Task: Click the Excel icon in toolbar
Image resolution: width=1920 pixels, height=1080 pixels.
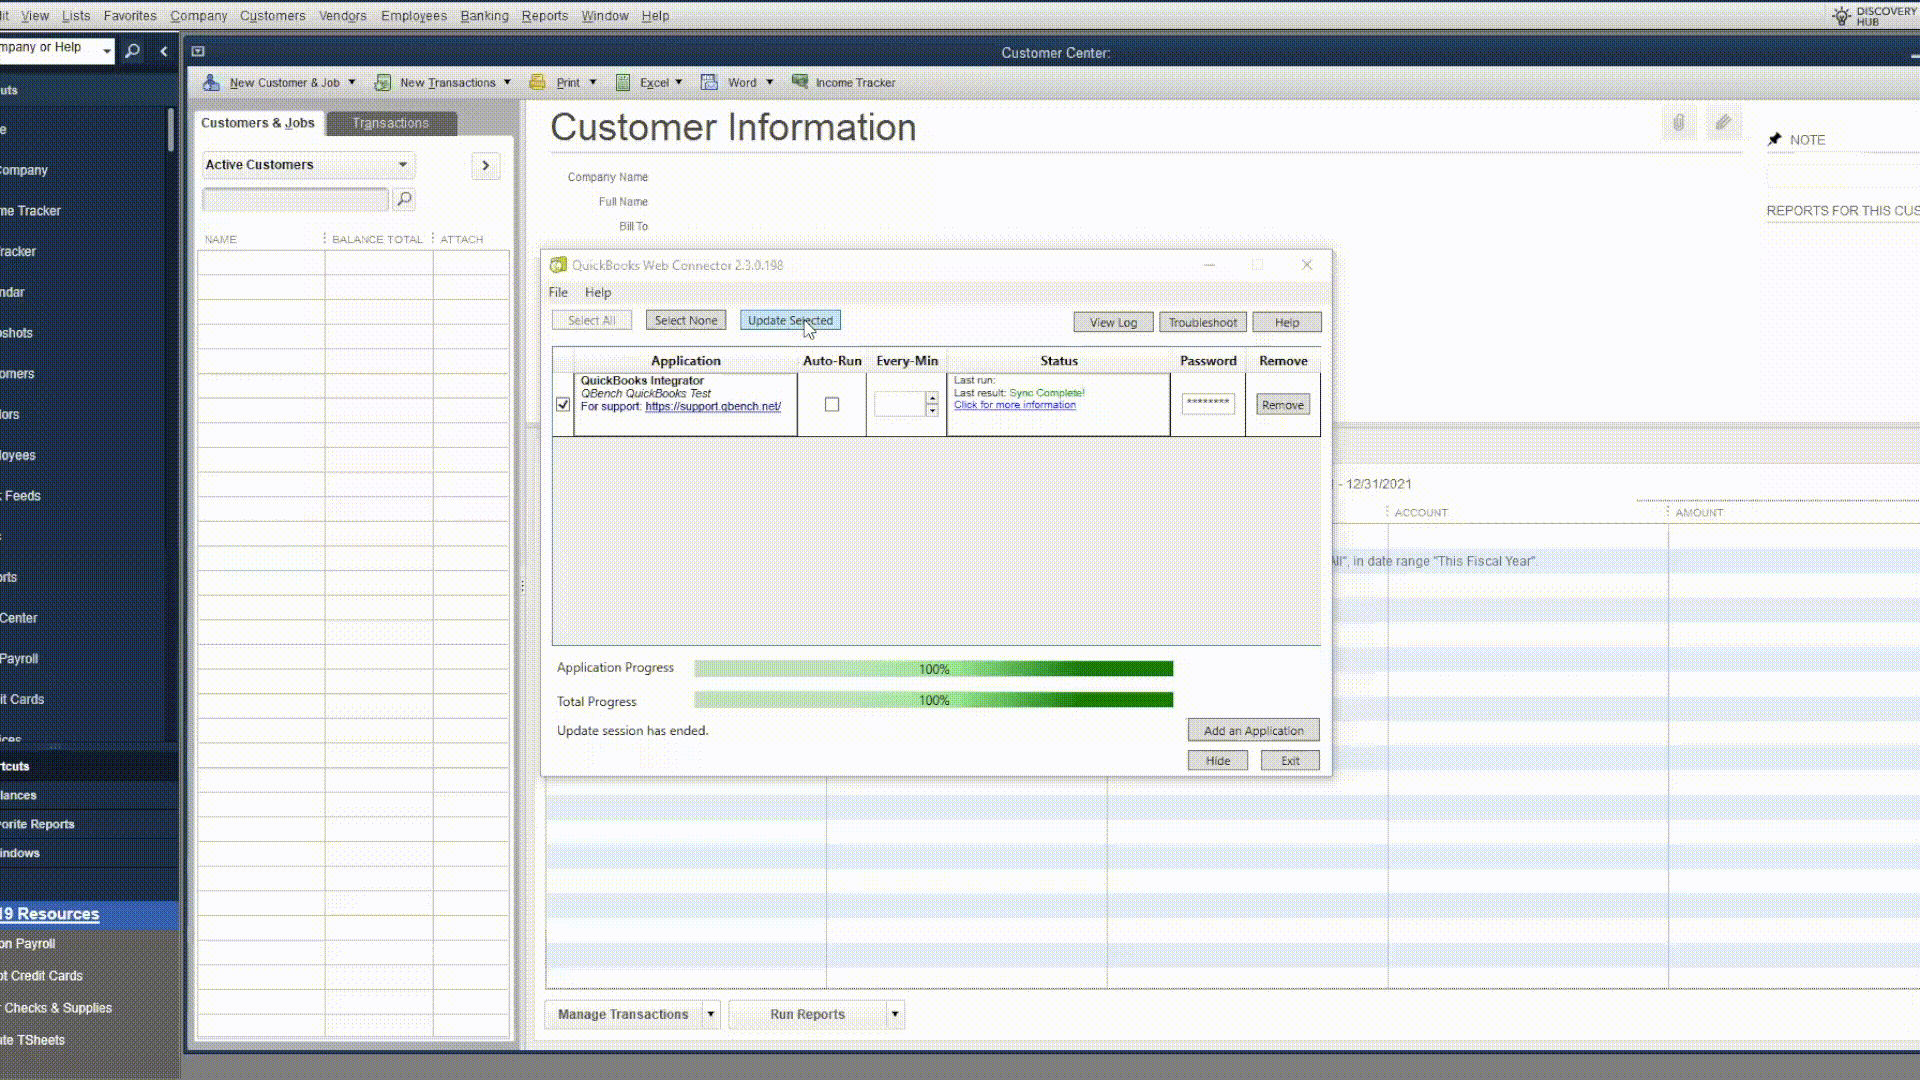Action: click(623, 82)
